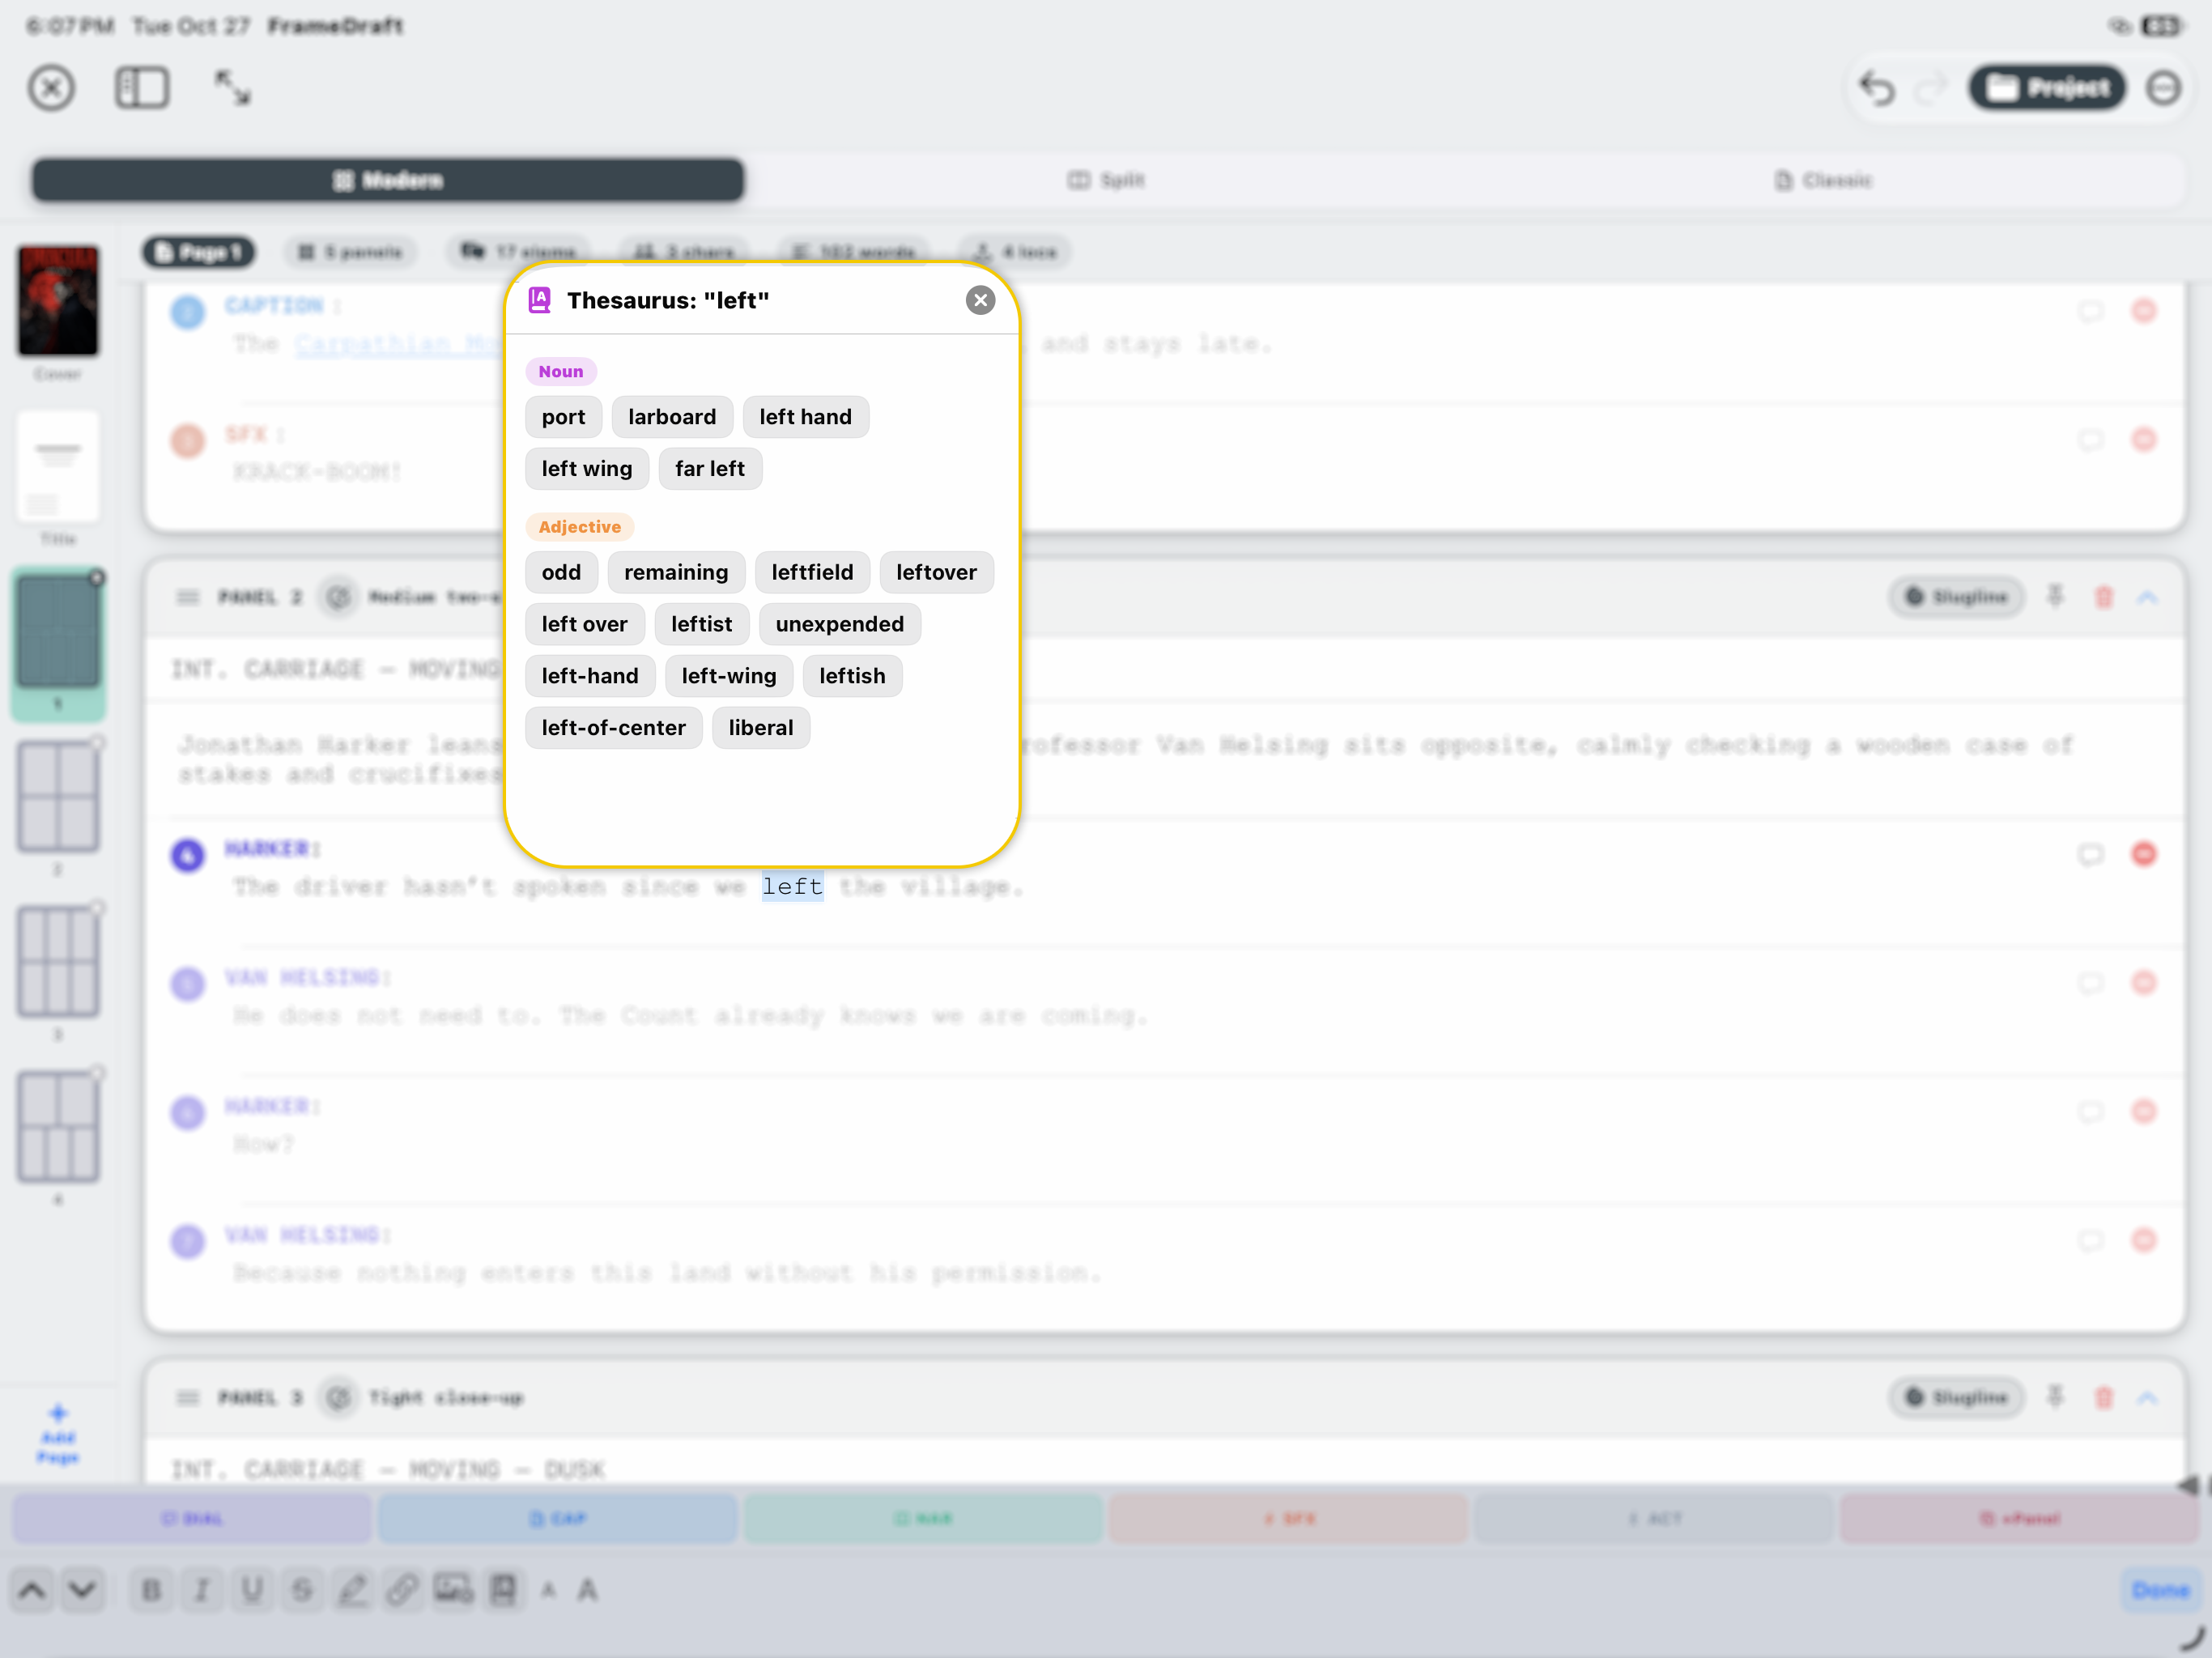The image size is (2212, 1658).
Task: Switch to the Modern view tab
Action: (388, 180)
